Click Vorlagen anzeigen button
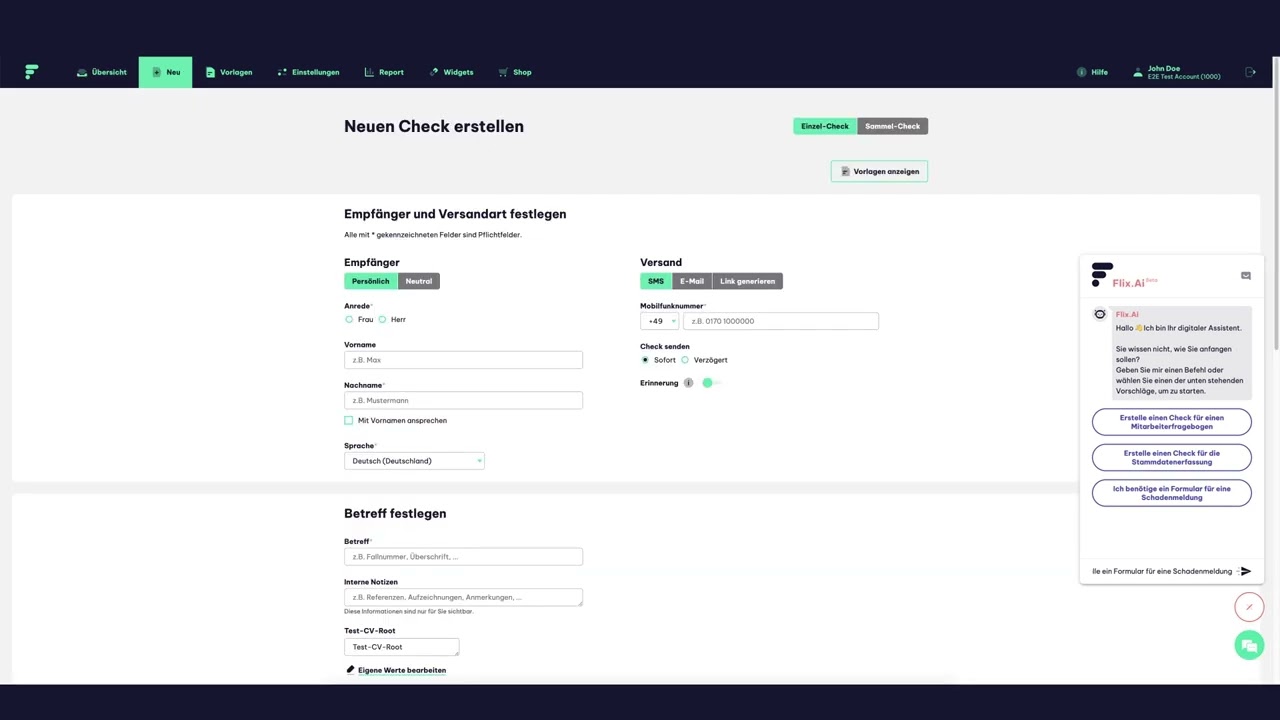Screen dimensions: 1280x720 coord(879,171)
